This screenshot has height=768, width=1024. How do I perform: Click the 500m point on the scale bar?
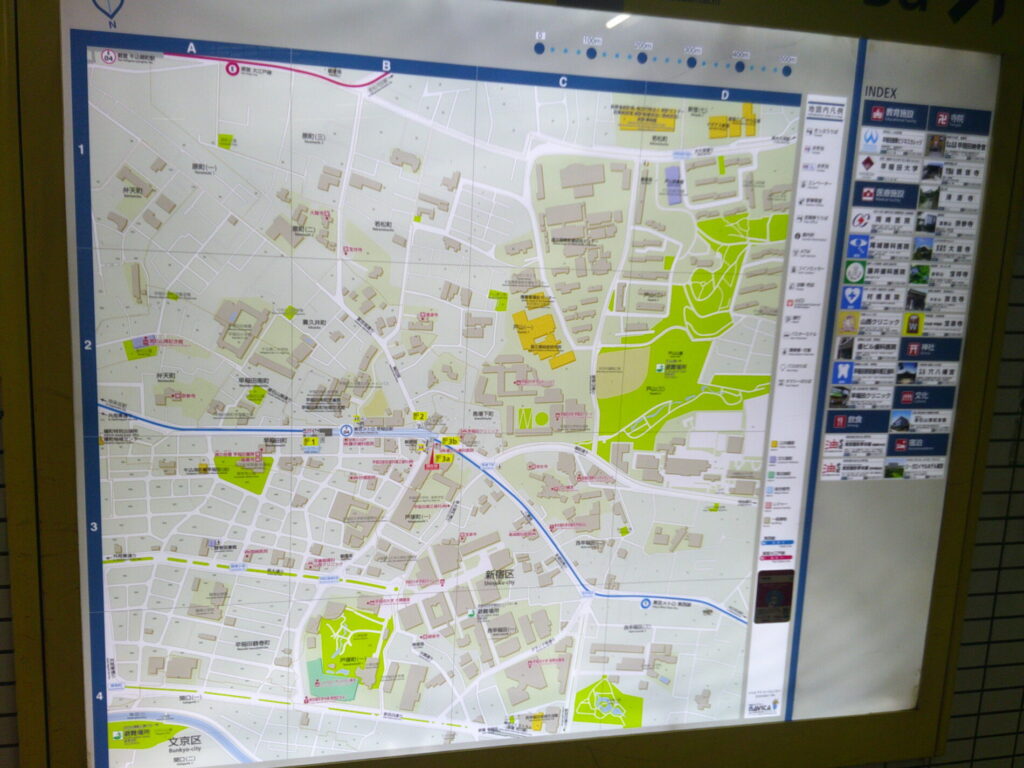[x=787, y=70]
